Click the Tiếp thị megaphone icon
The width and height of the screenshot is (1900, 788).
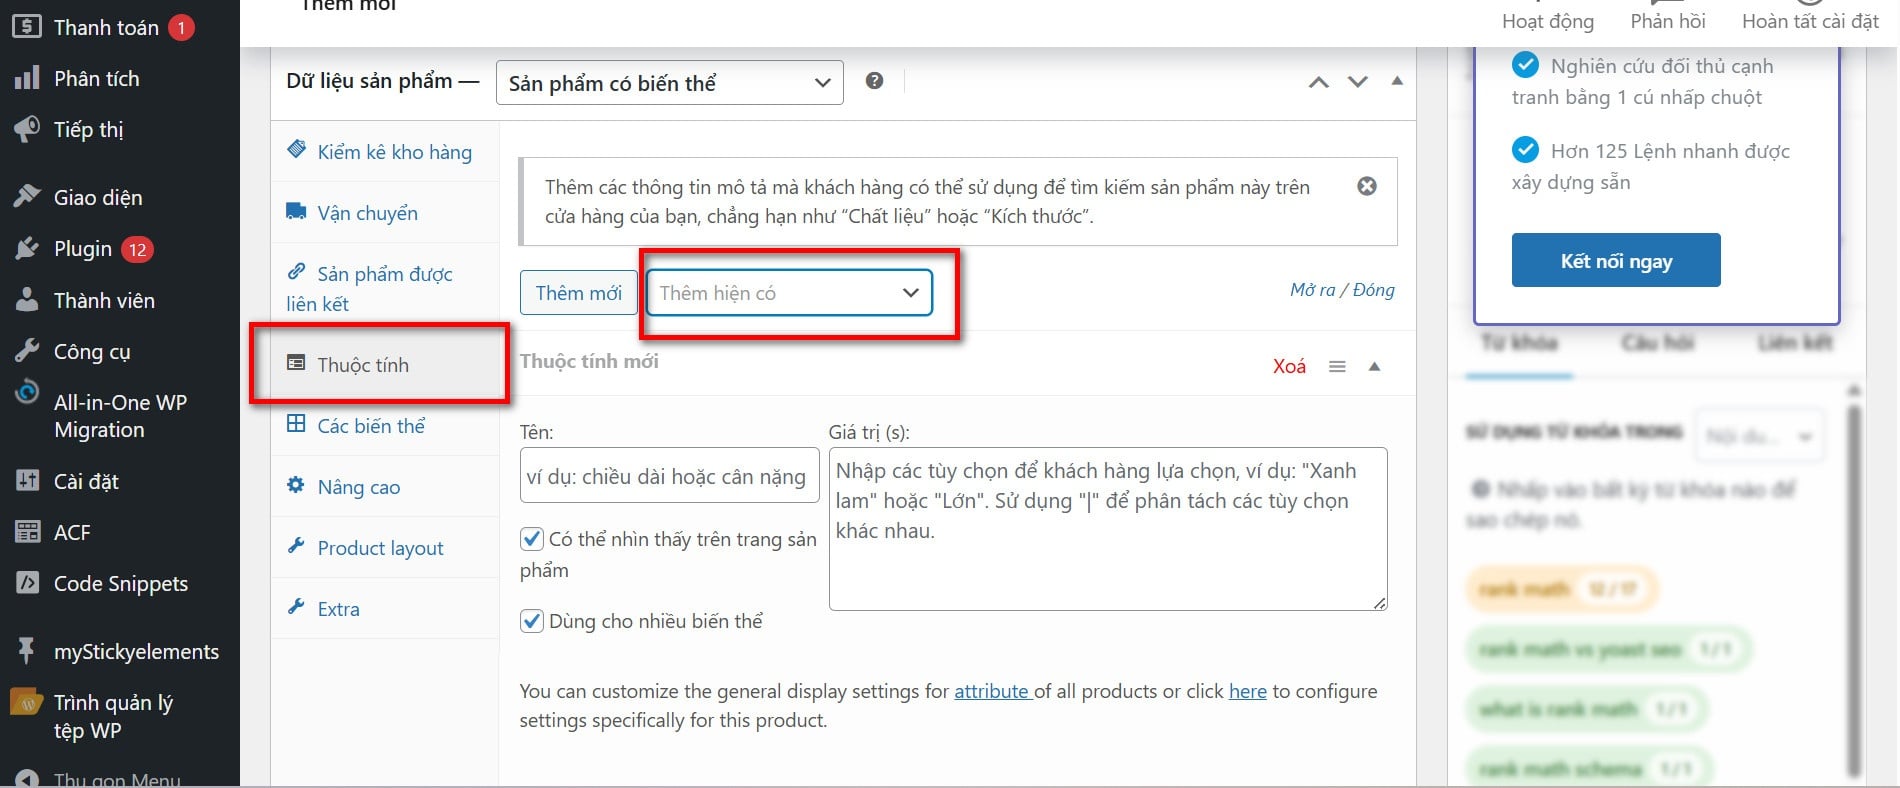[27, 129]
